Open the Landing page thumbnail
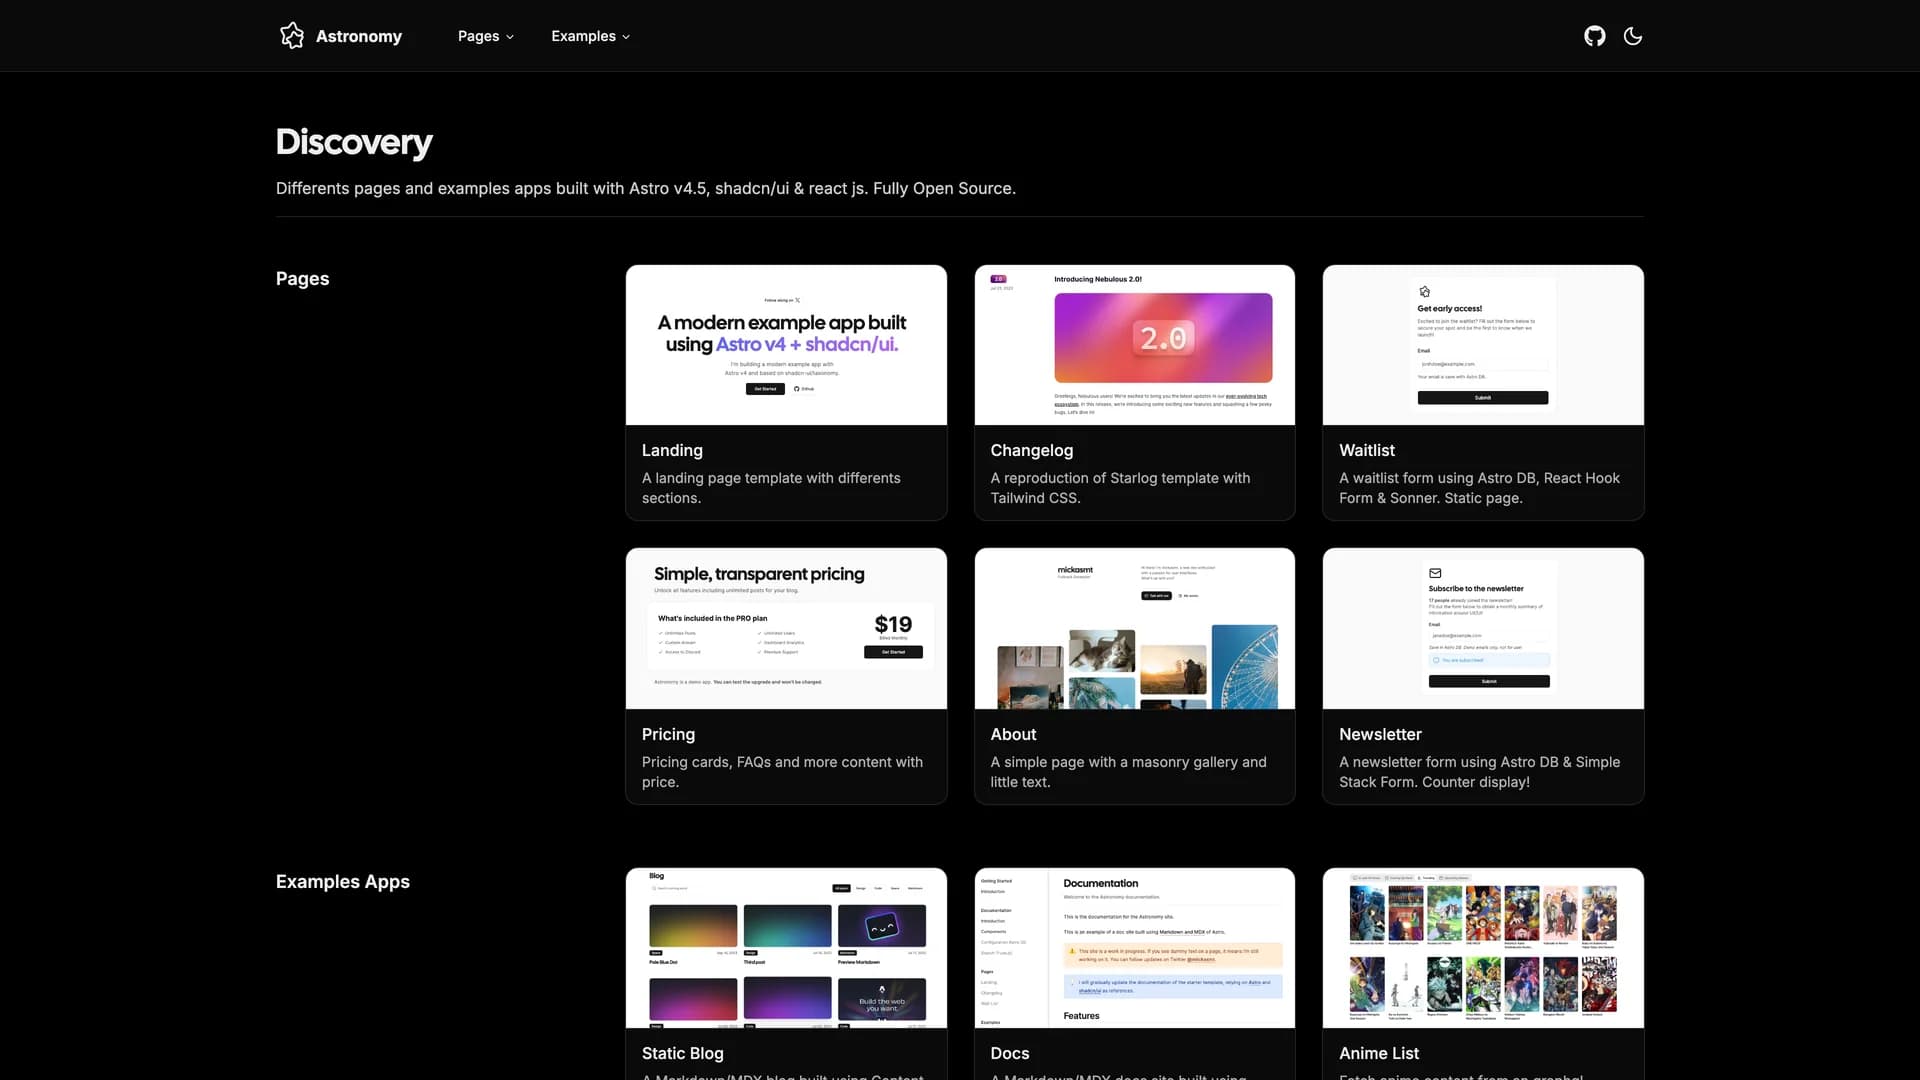Image resolution: width=1920 pixels, height=1080 pixels. click(785, 345)
